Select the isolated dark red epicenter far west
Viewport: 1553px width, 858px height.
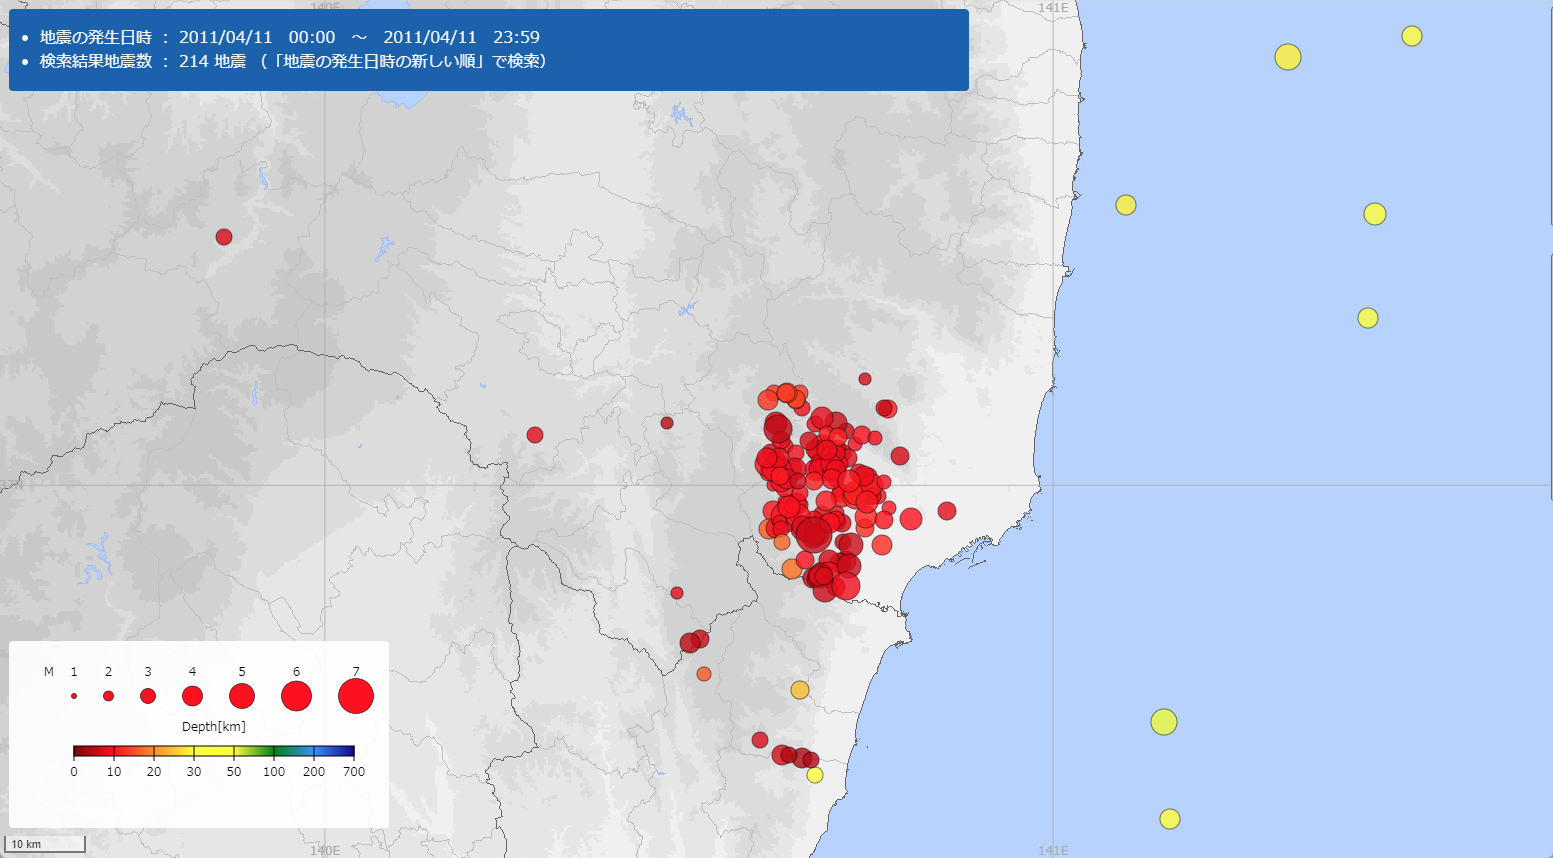pos(224,237)
